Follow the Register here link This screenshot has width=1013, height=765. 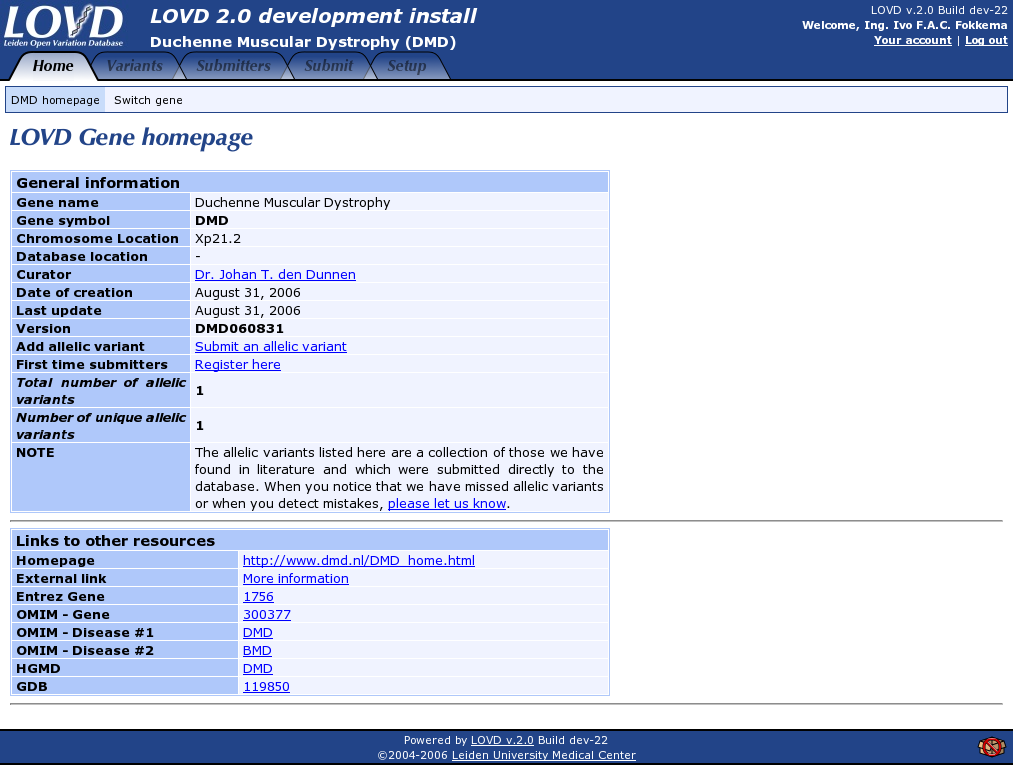pos(238,364)
